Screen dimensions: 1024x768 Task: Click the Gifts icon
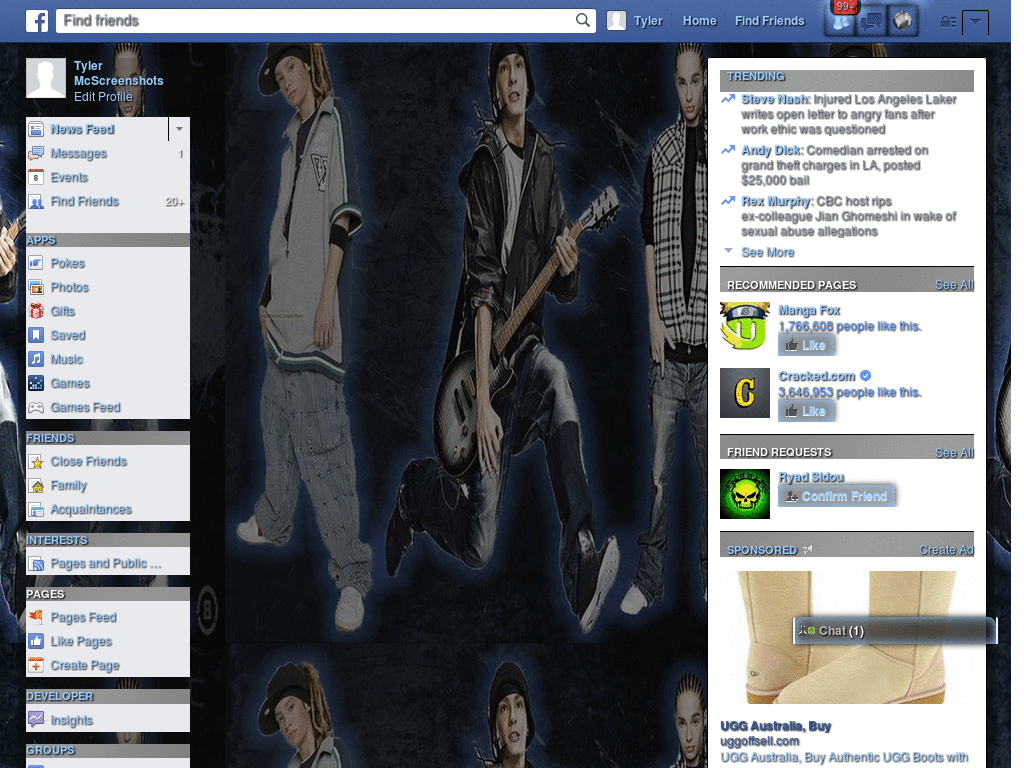pyautogui.click(x=36, y=312)
